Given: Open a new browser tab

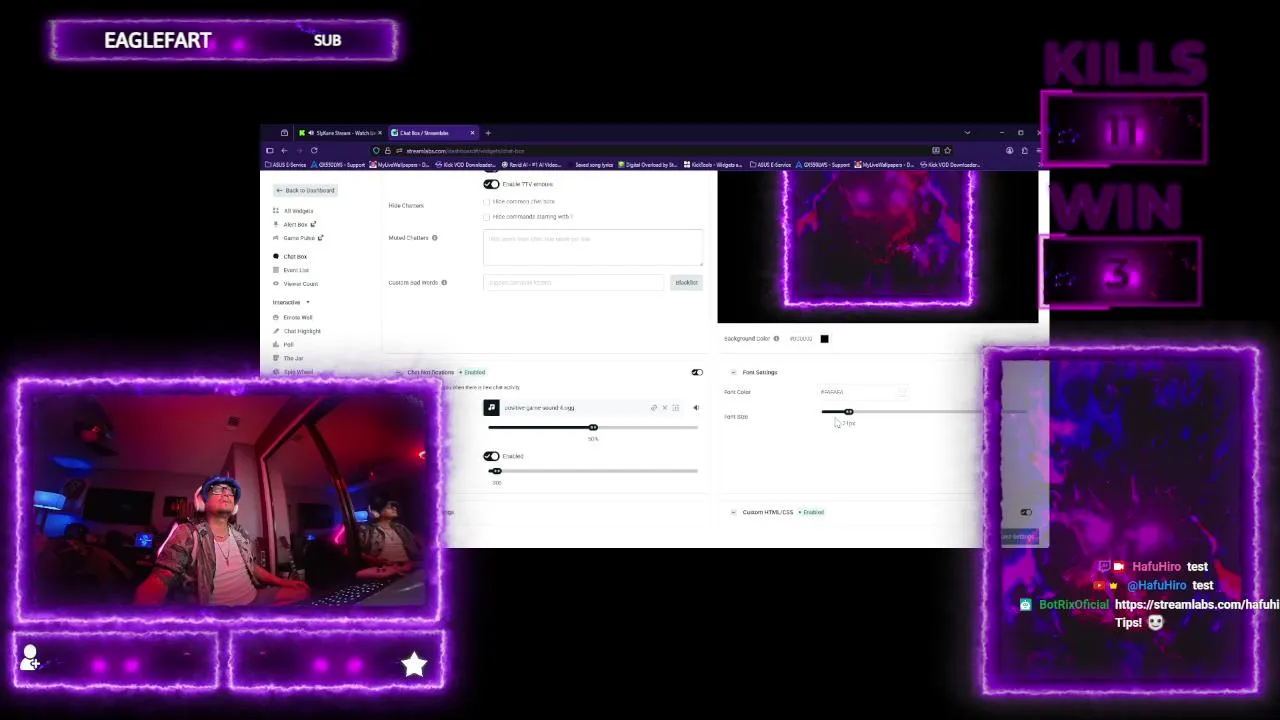Looking at the screenshot, I should point(488,133).
